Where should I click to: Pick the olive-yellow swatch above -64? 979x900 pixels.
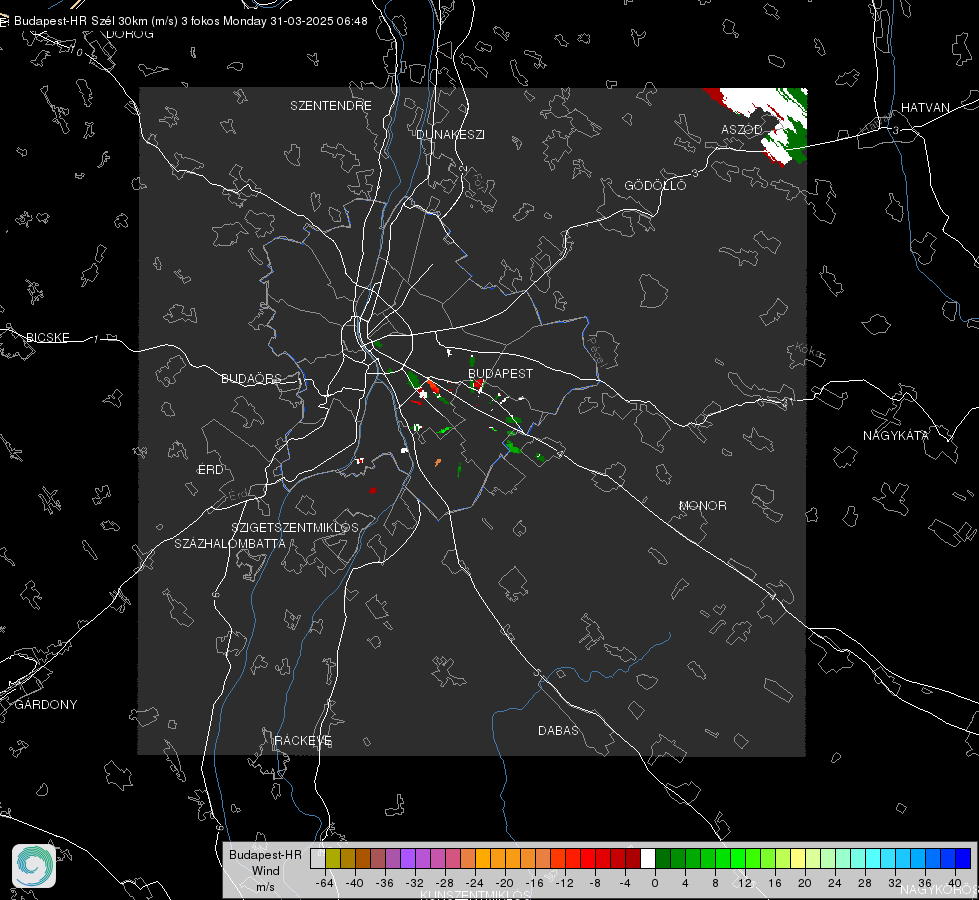pos(332,858)
